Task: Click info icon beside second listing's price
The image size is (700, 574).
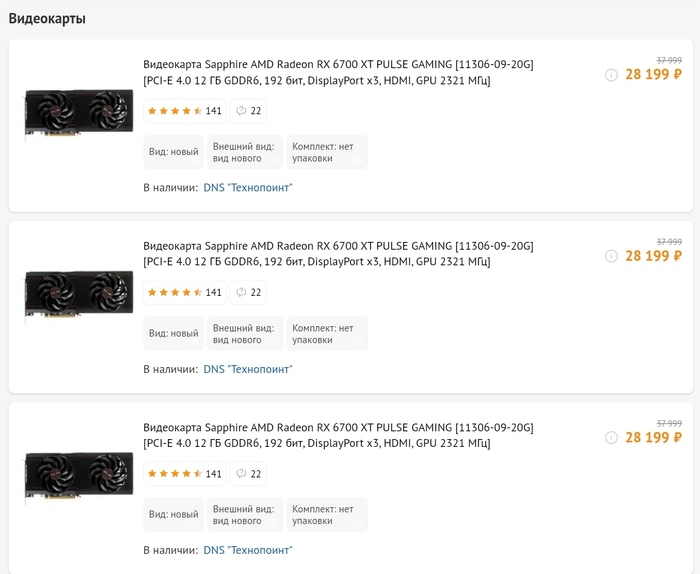Action: [x=611, y=256]
